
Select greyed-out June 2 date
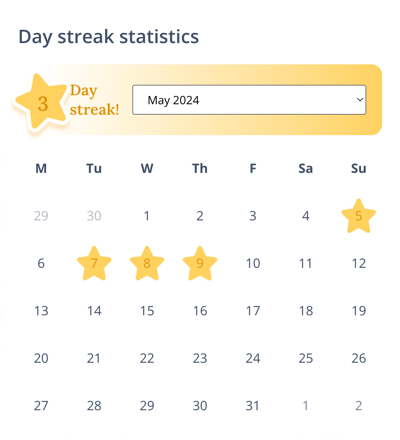359,406
